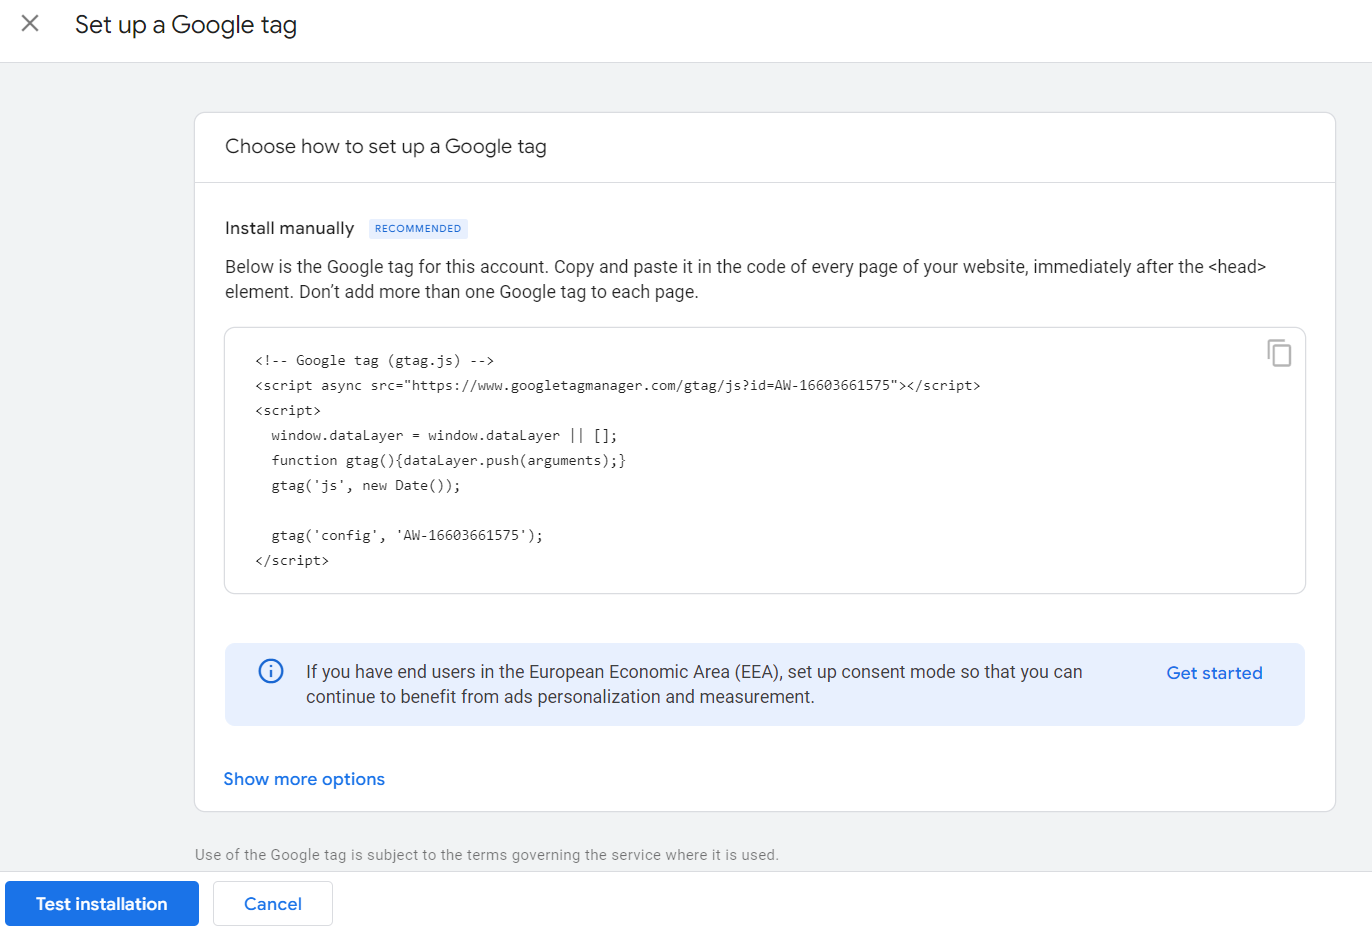Click the gtag config AW-16603661575 line
1372x936 pixels.
click(407, 535)
